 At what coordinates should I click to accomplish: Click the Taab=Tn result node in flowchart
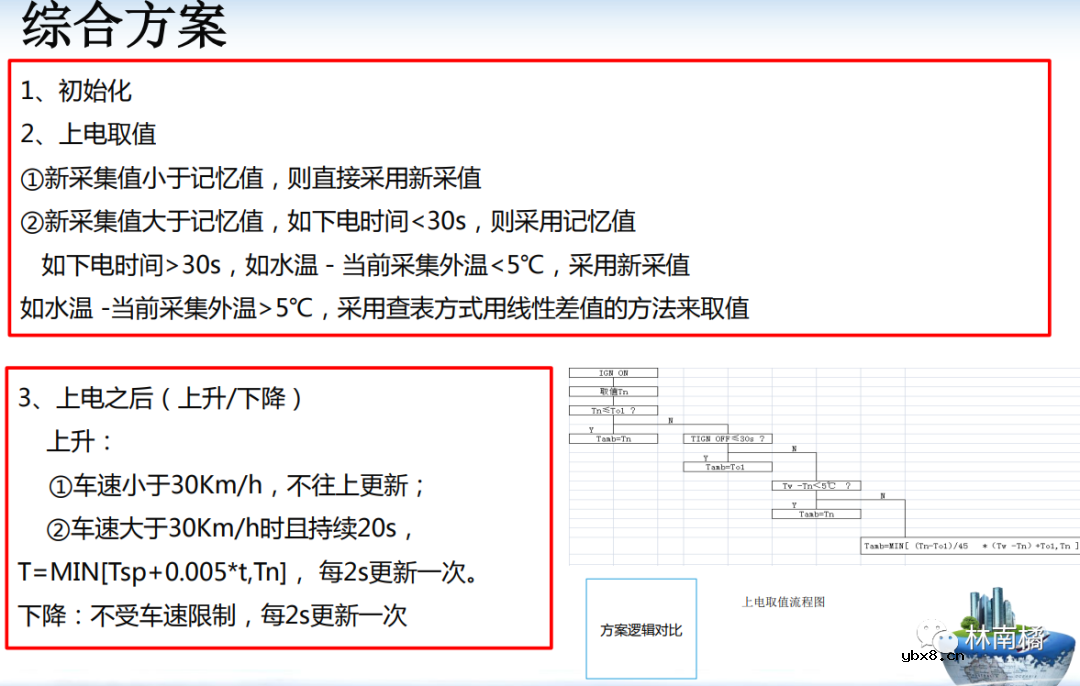click(613, 437)
